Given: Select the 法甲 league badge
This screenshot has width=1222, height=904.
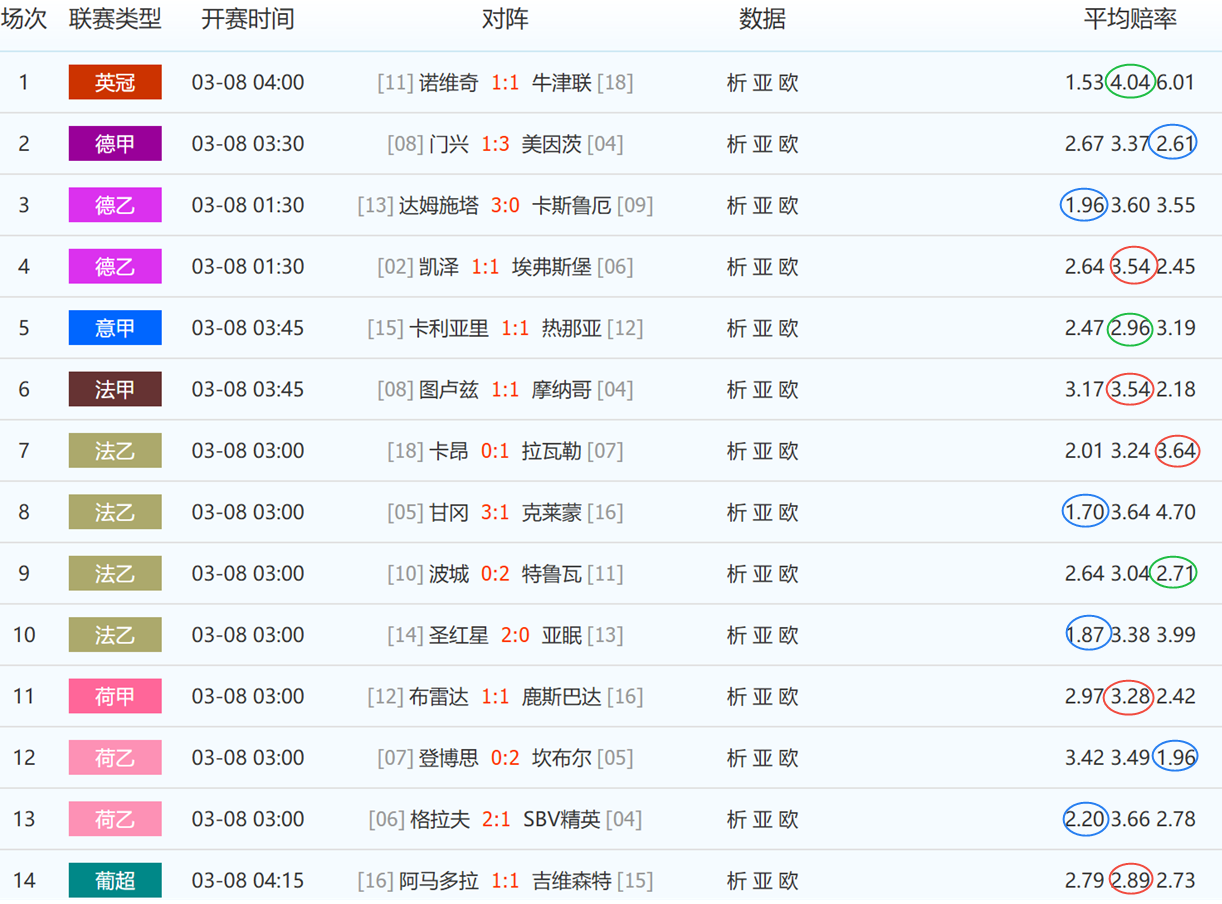Looking at the screenshot, I should [115, 389].
